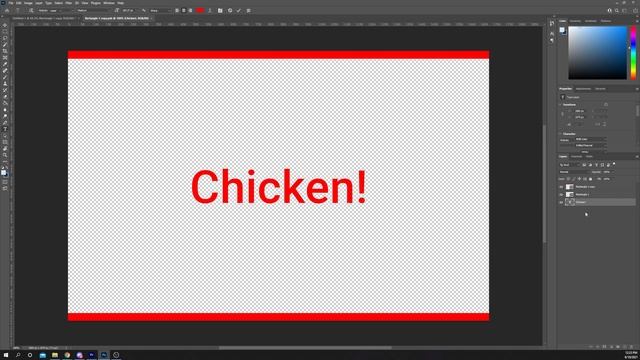Switch to the Adjustments tab
640x360 pixels.
583,89
